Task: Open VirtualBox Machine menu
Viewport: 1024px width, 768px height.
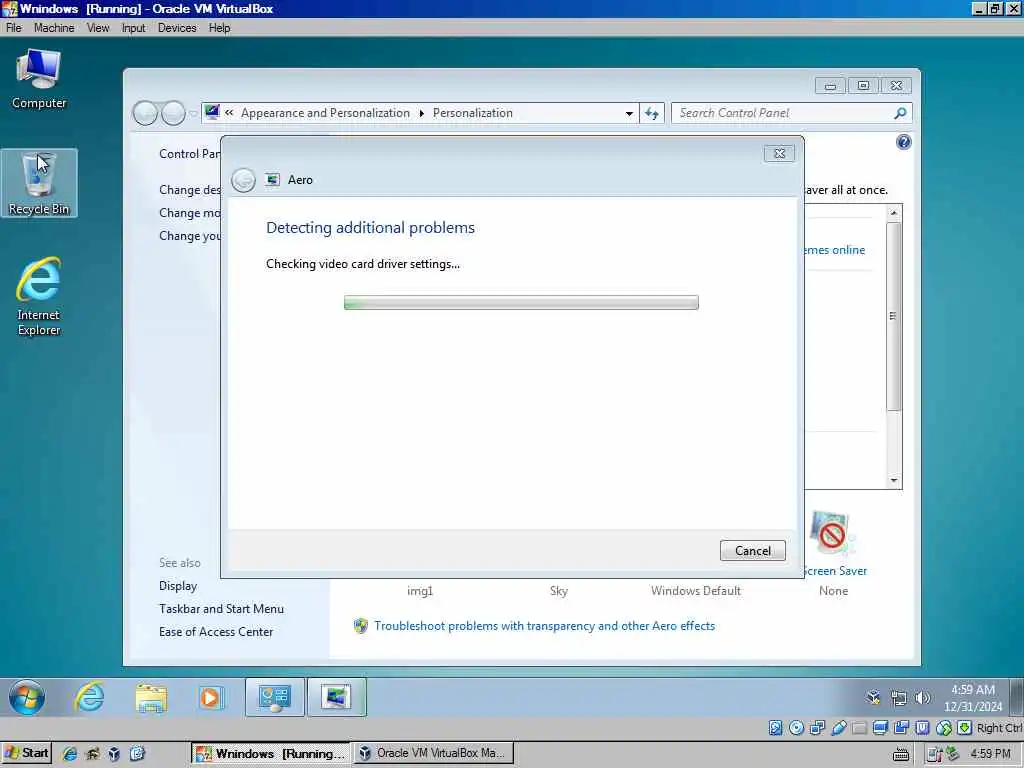Action: [54, 28]
